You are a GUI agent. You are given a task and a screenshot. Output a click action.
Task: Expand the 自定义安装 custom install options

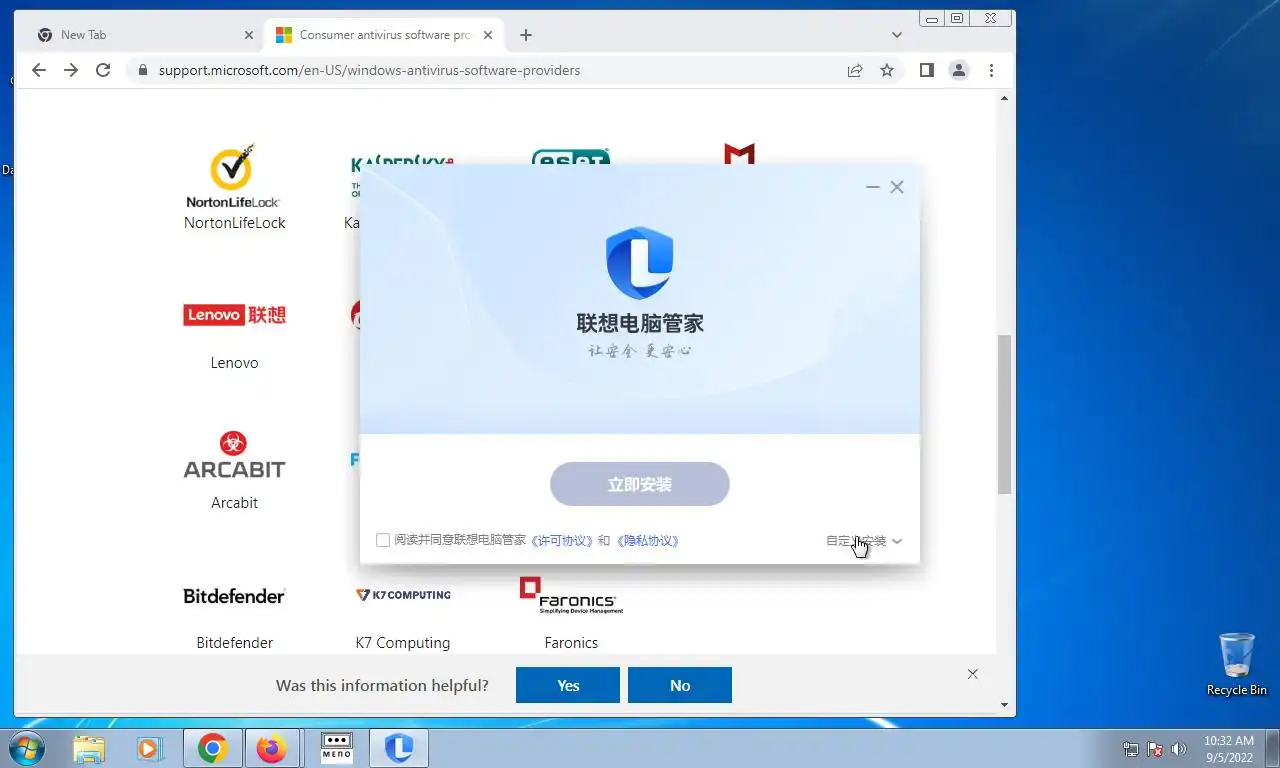(x=864, y=541)
